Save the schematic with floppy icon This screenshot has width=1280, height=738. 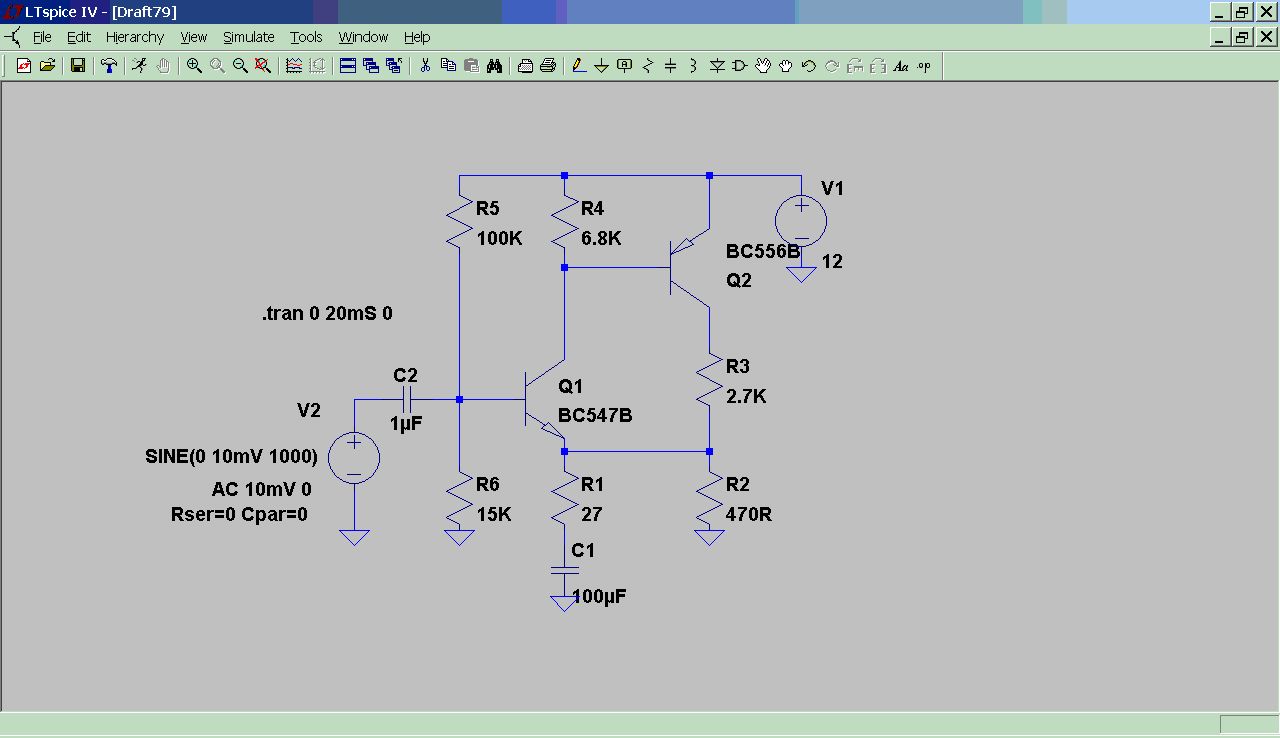77,66
